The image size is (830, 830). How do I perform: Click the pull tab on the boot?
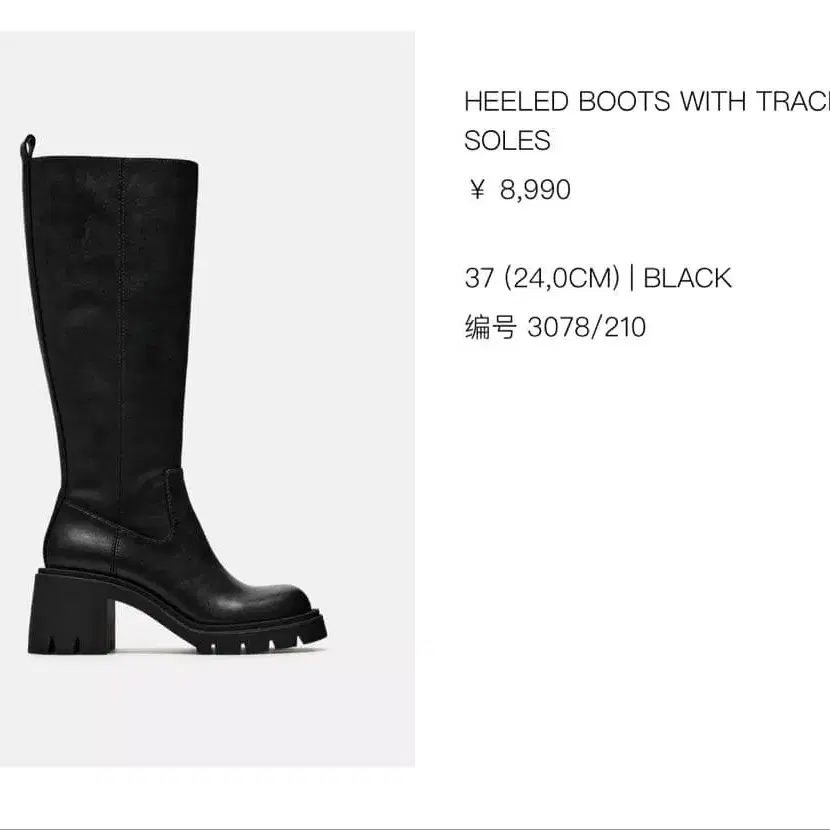click(x=28, y=147)
